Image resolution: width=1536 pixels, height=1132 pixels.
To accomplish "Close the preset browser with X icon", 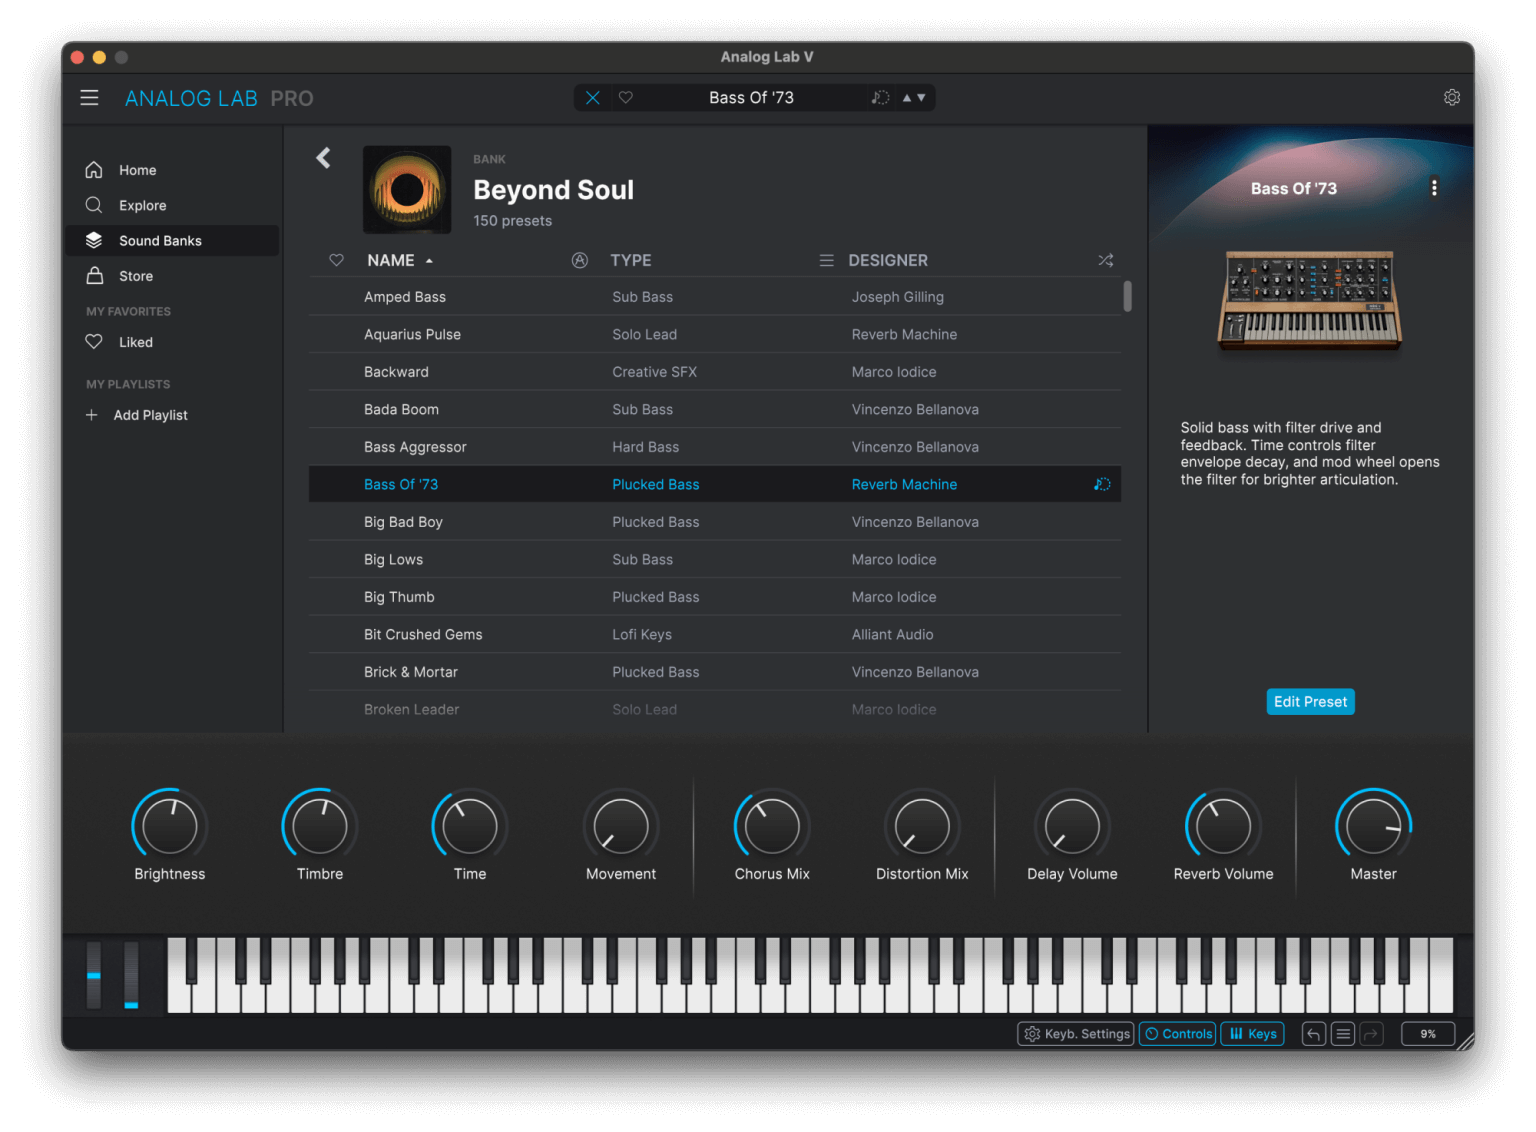I will click(x=593, y=98).
